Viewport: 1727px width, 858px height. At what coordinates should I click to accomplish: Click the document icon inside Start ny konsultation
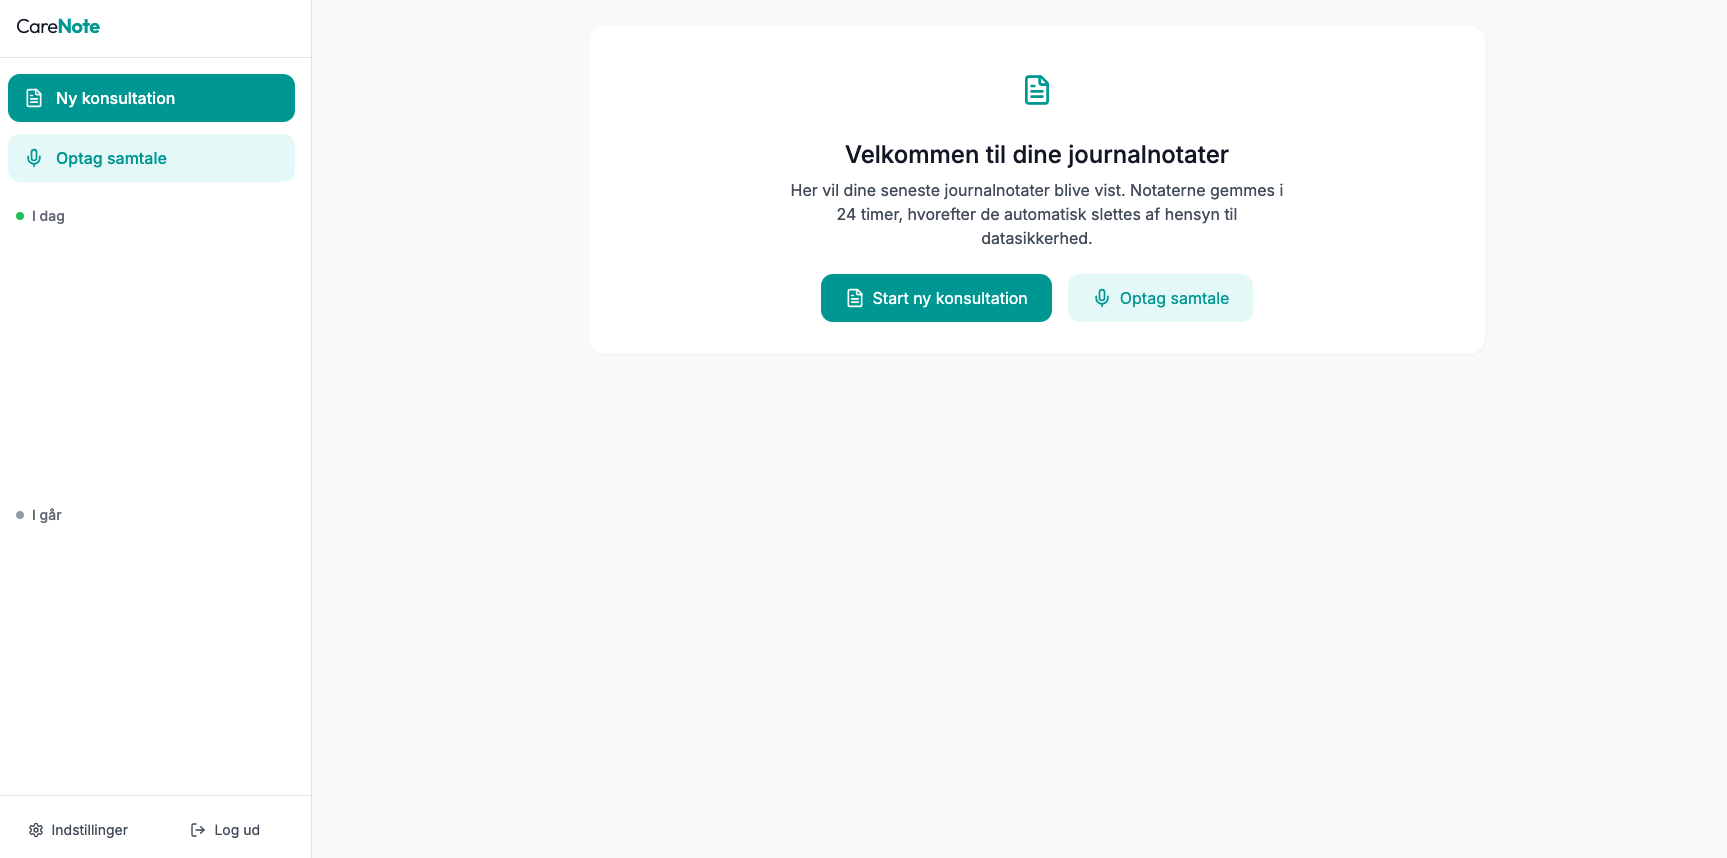(x=855, y=298)
